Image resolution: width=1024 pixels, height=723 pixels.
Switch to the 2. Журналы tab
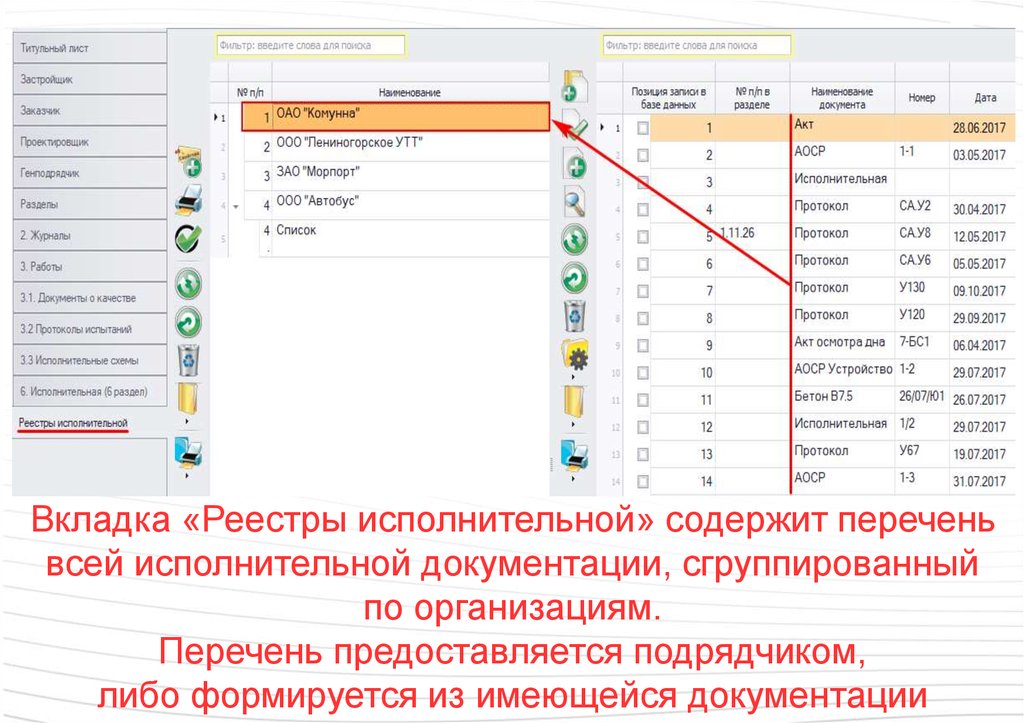coord(90,235)
